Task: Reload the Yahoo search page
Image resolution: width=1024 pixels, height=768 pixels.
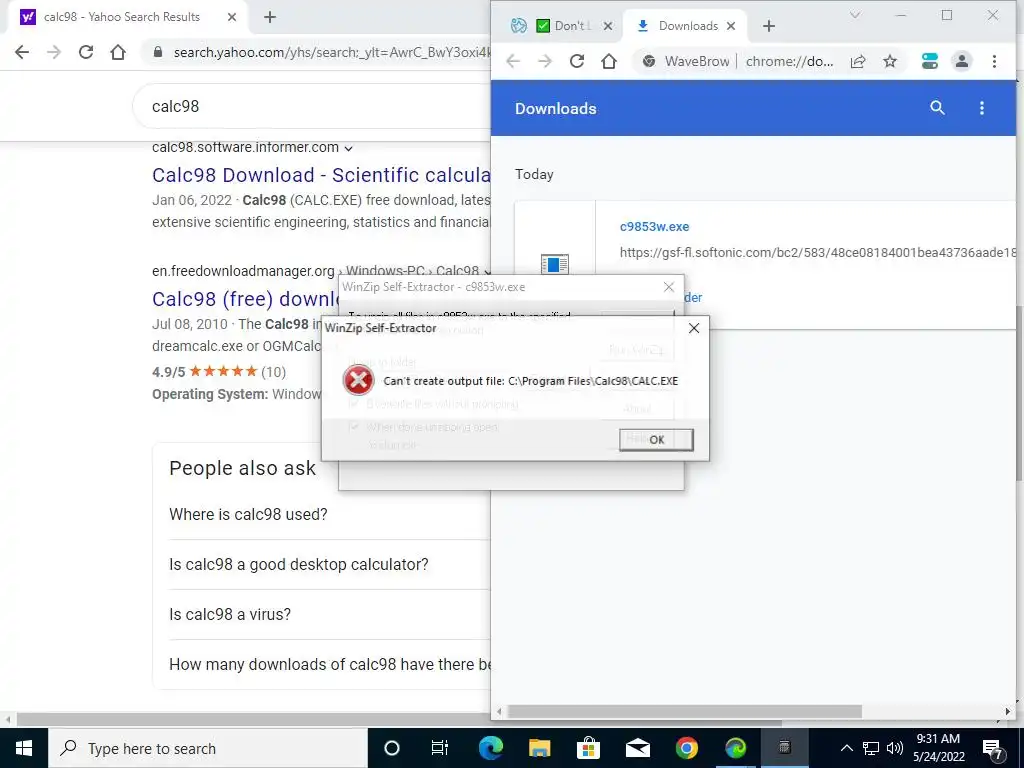Action: pos(86,52)
